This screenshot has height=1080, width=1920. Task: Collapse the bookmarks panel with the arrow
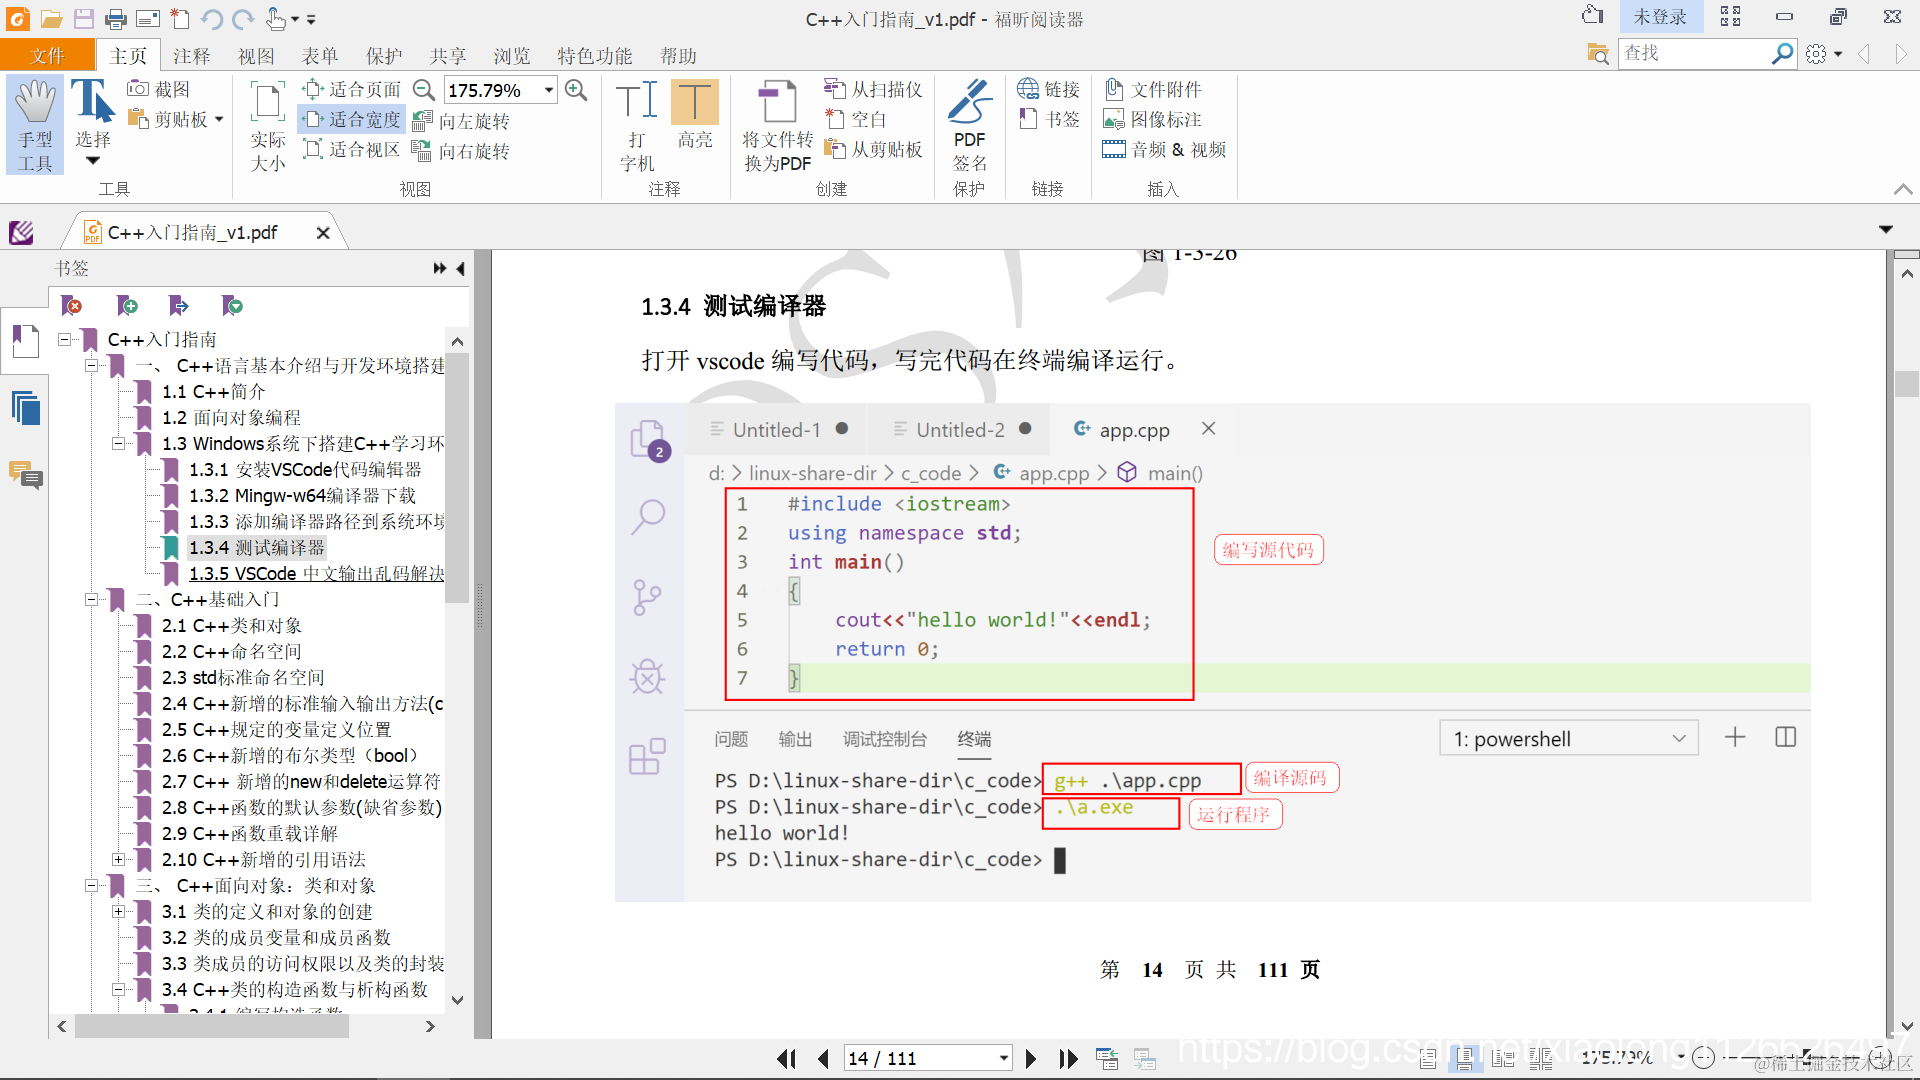click(460, 268)
